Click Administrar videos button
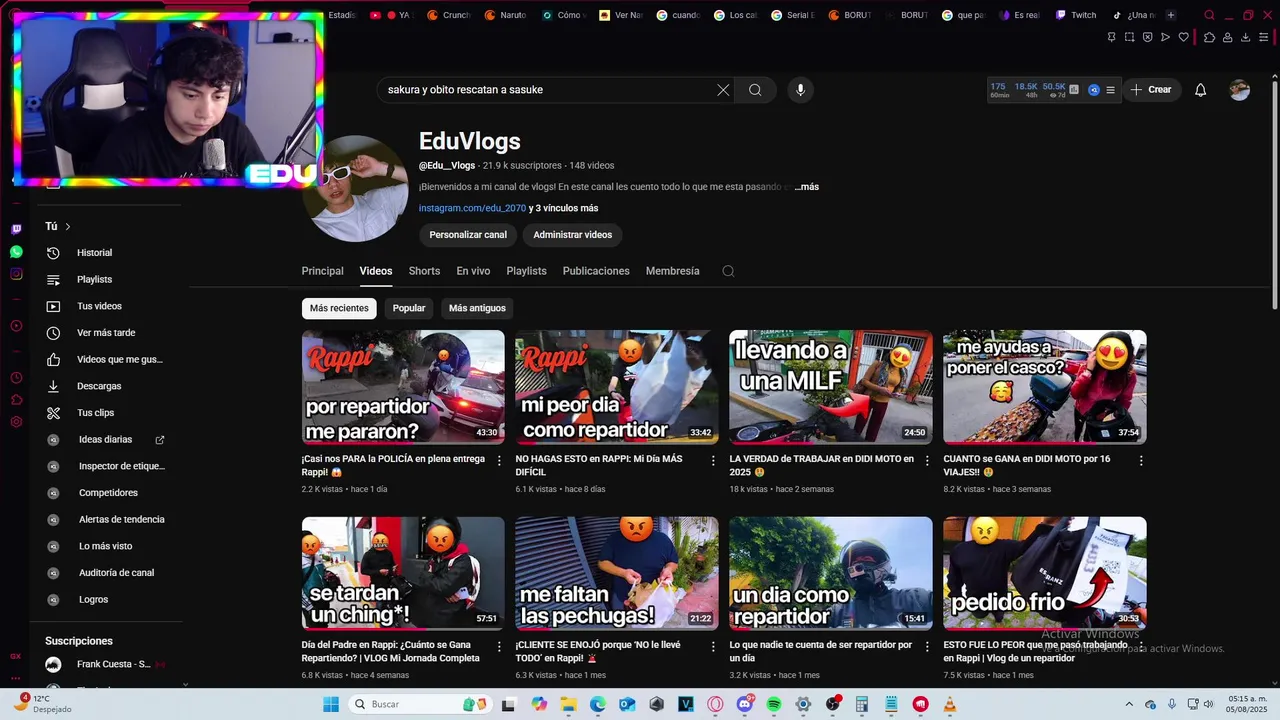 pyautogui.click(x=573, y=235)
